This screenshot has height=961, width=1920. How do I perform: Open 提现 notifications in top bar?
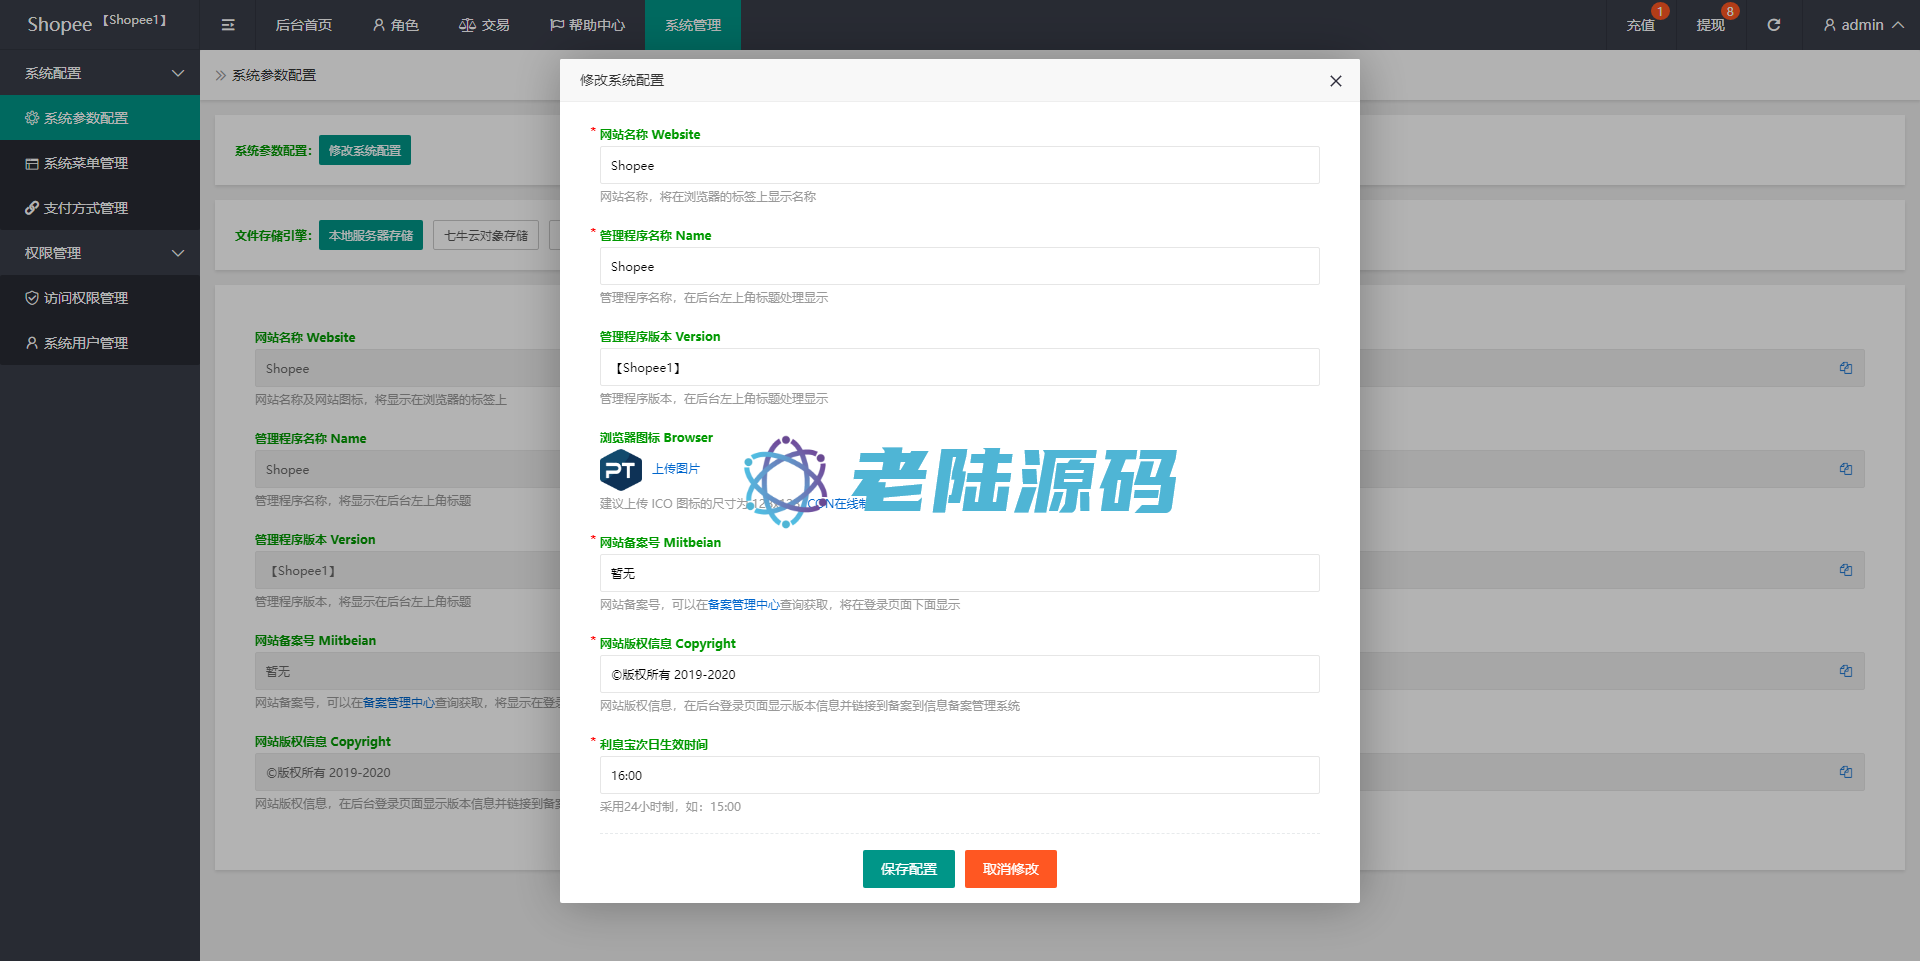point(1711,25)
